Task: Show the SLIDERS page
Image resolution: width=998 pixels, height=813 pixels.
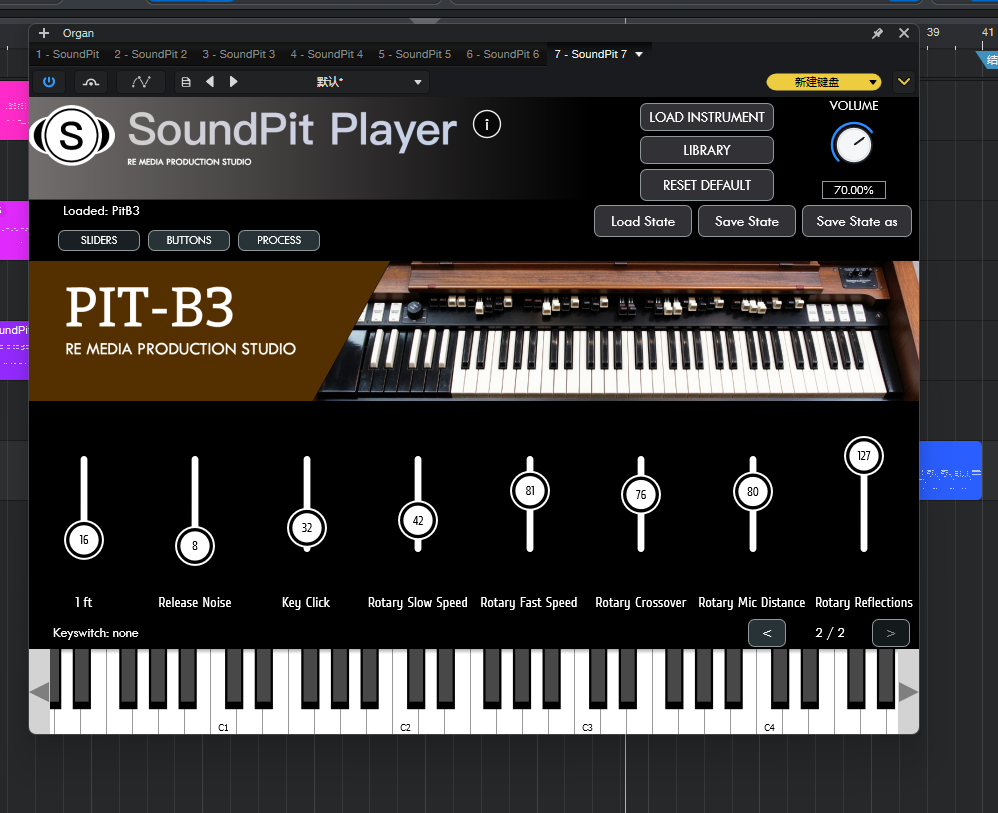Action: coord(99,240)
